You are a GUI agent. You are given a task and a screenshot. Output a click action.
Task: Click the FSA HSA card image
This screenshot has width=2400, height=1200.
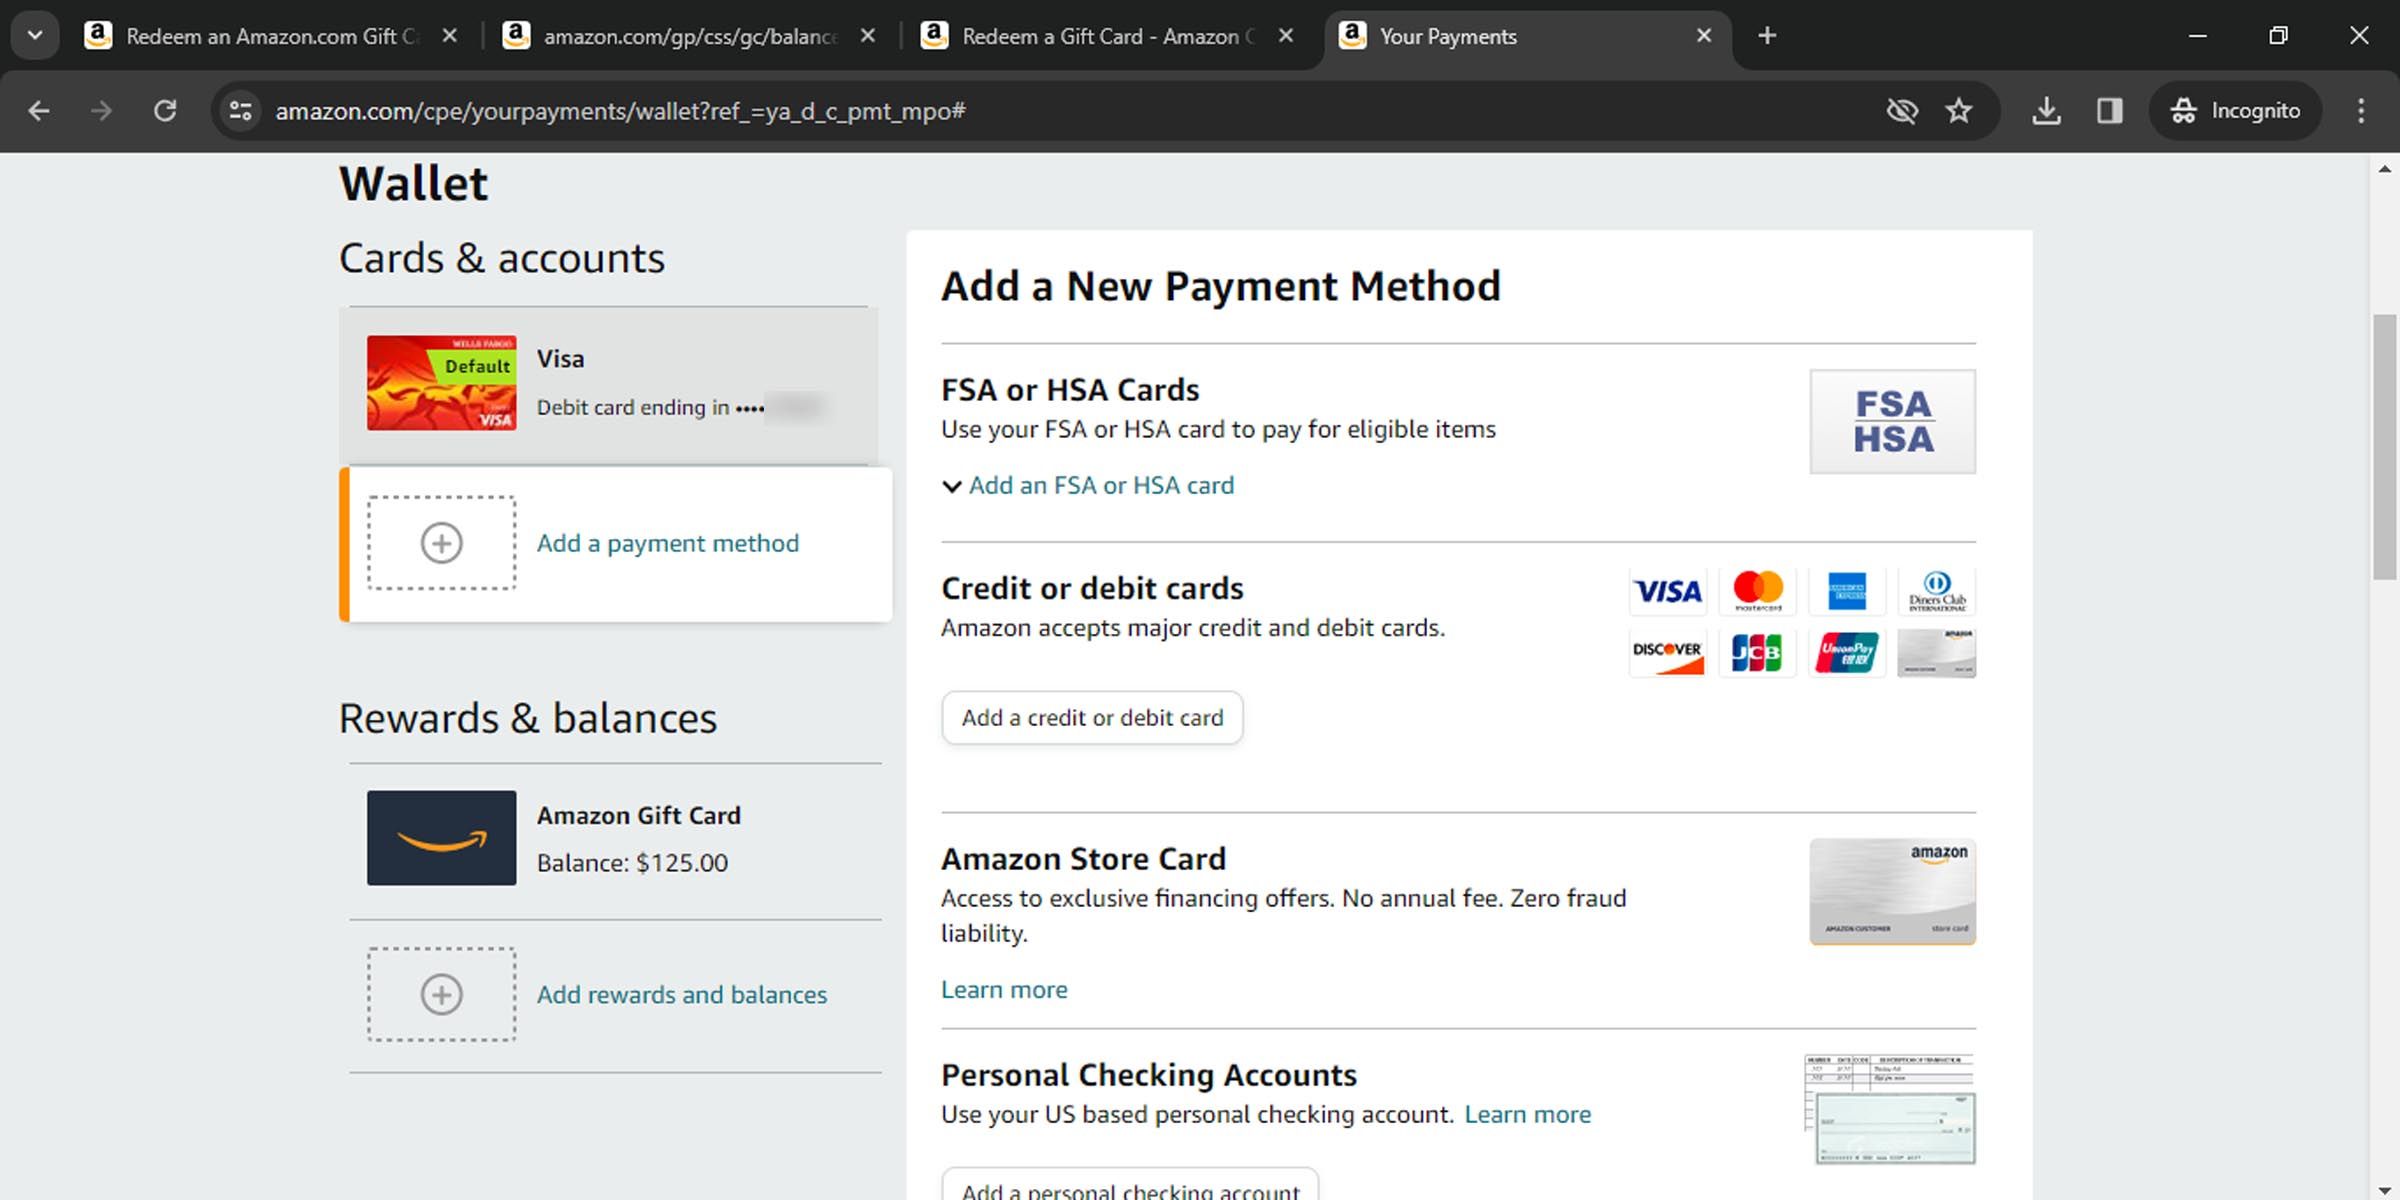pos(1892,421)
